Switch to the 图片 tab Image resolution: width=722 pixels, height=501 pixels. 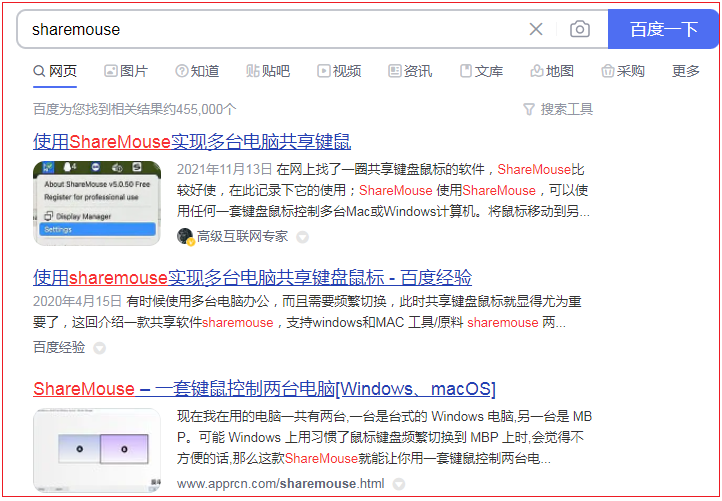126,71
